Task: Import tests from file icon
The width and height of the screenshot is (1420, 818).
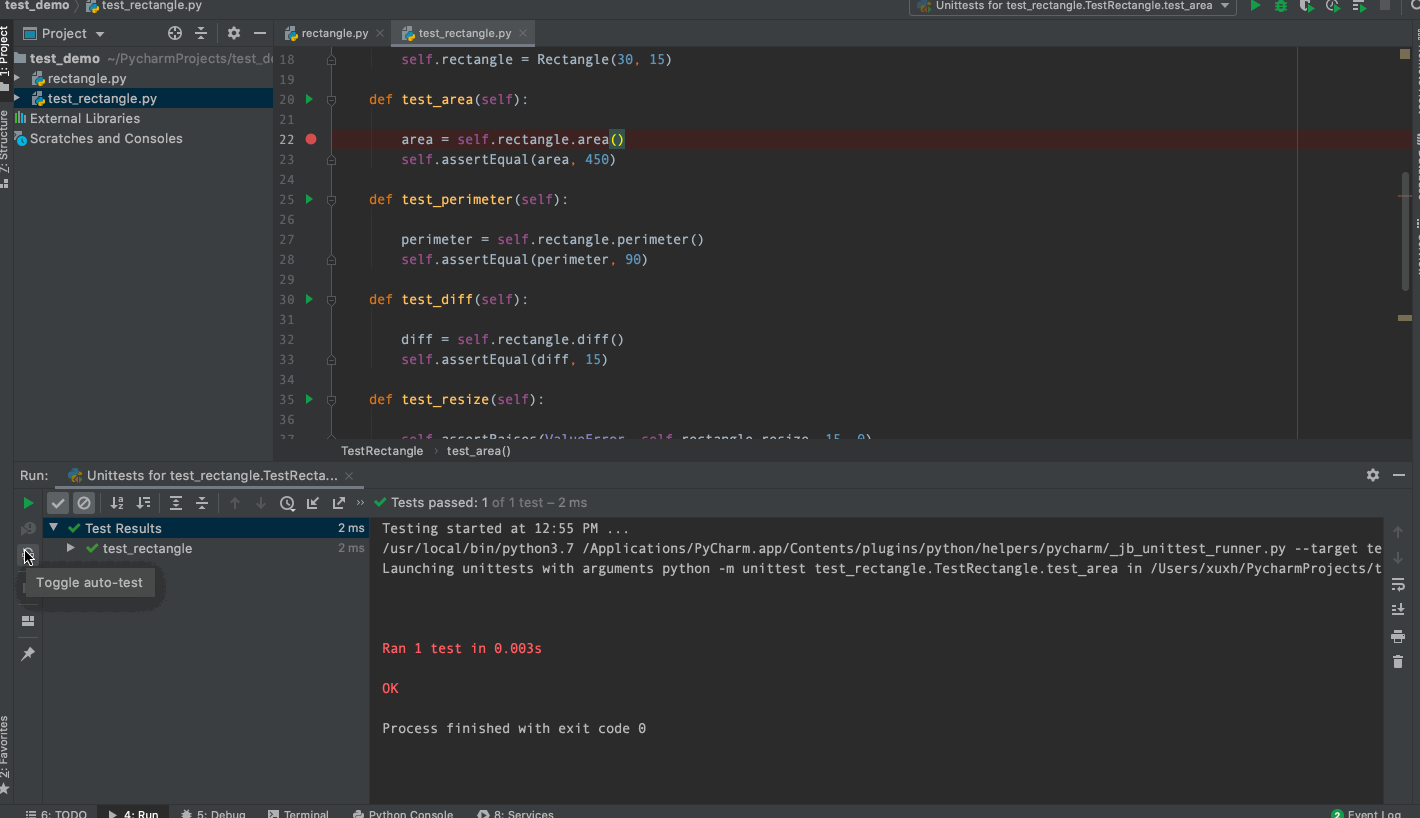Action: 313,503
